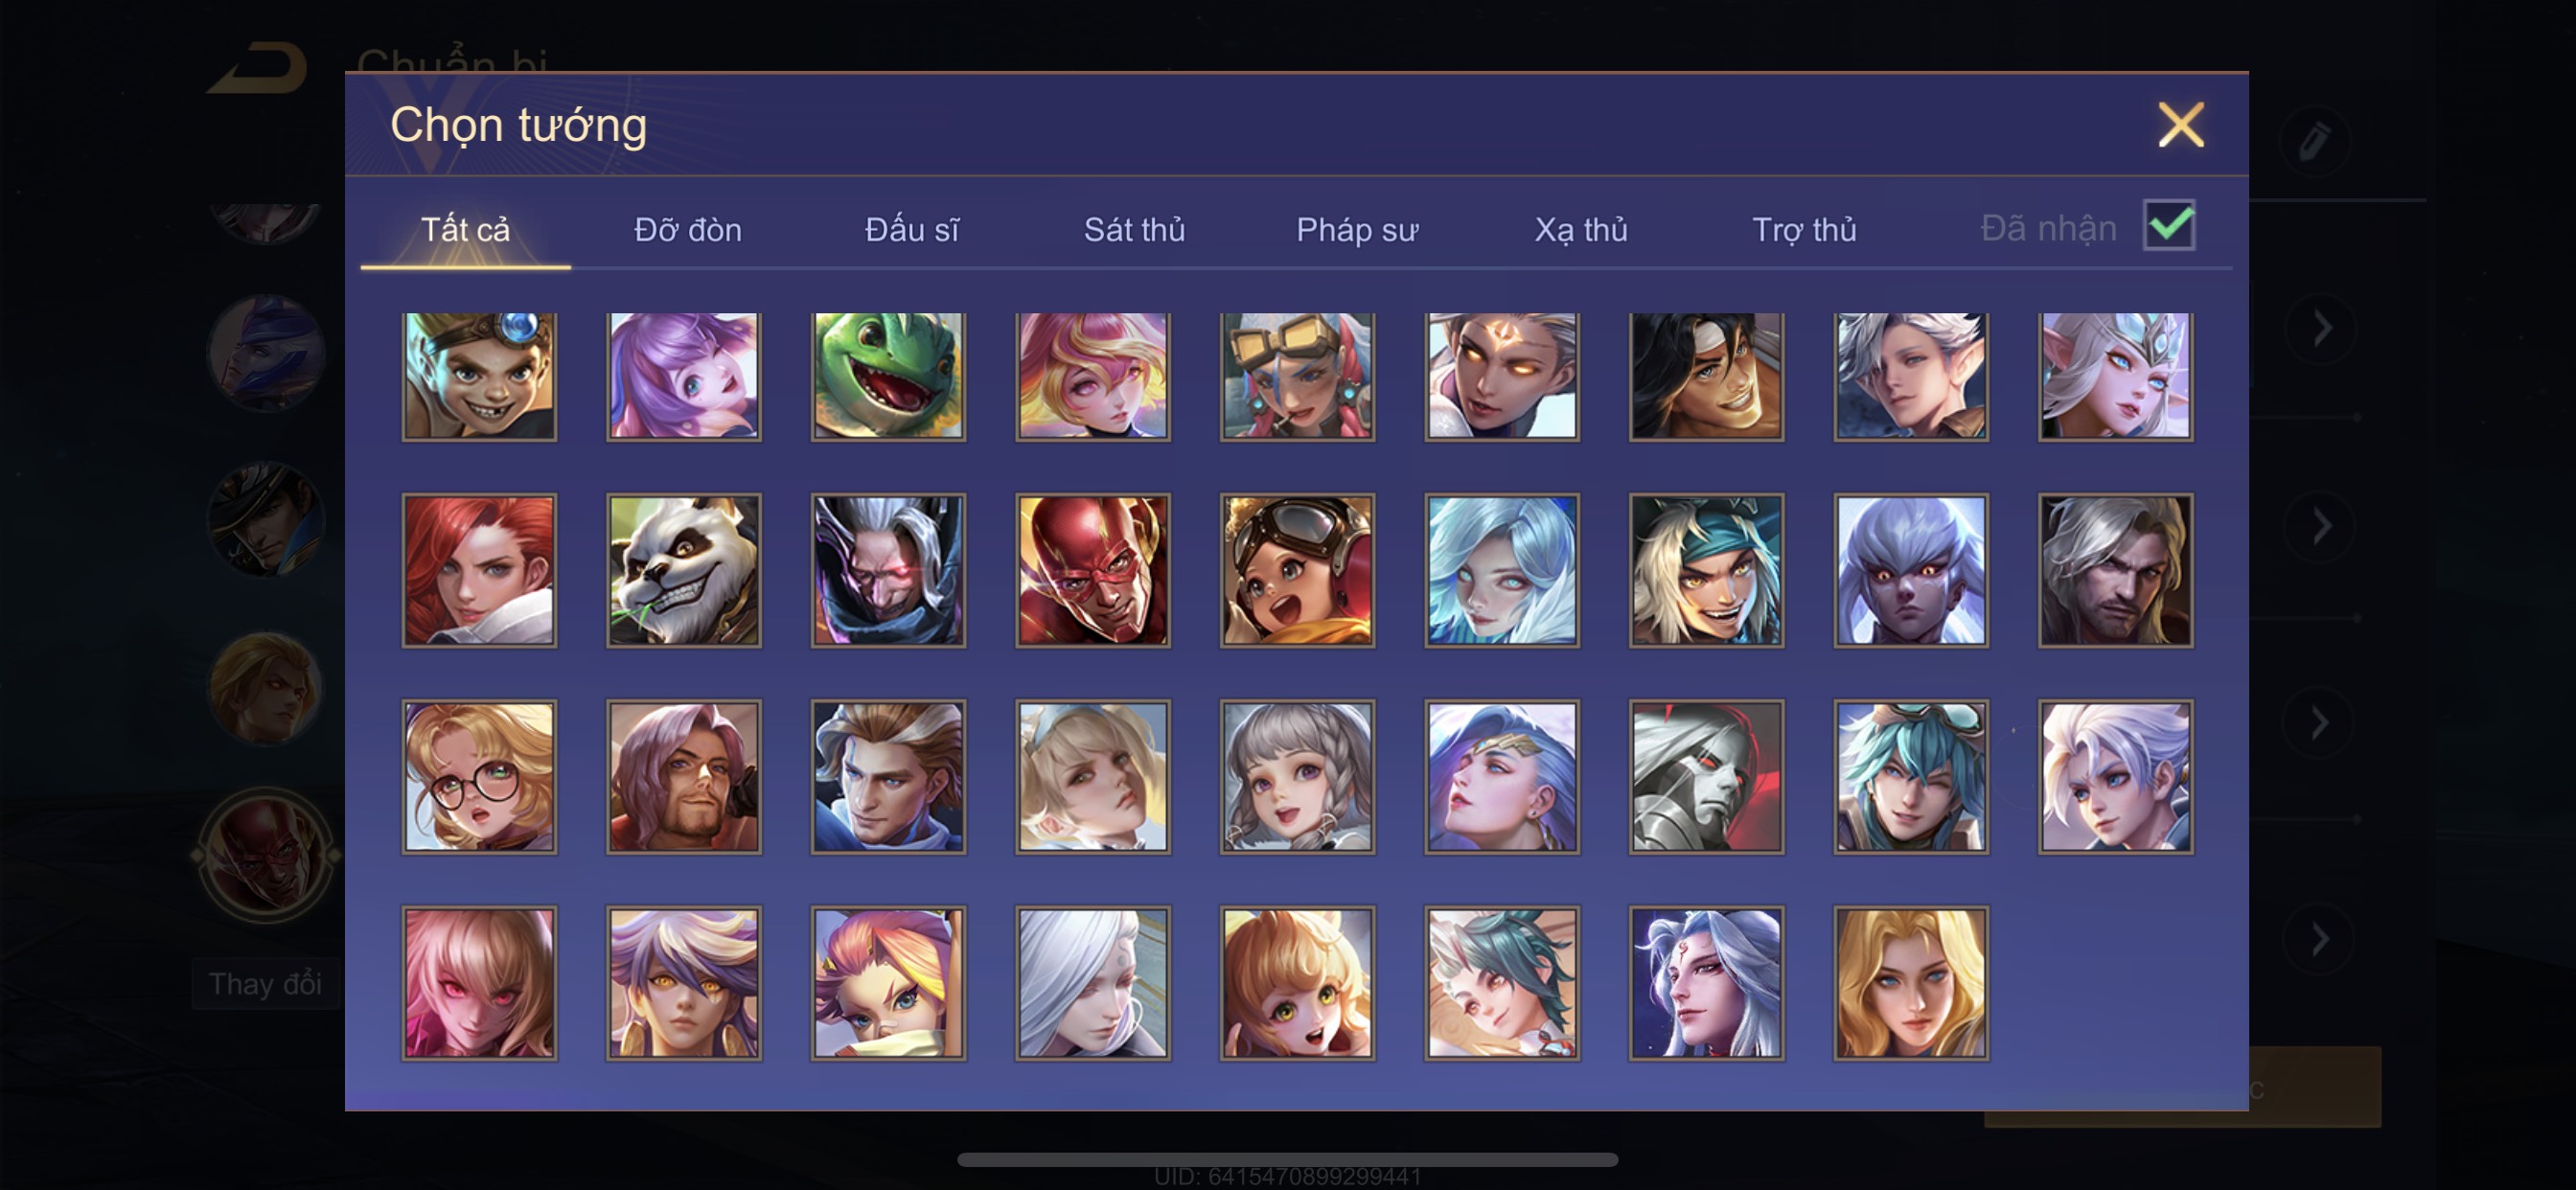Viewport: 2576px width, 1190px height.
Task: Open the Sát thủ tab
Action: click(1134, 230)
